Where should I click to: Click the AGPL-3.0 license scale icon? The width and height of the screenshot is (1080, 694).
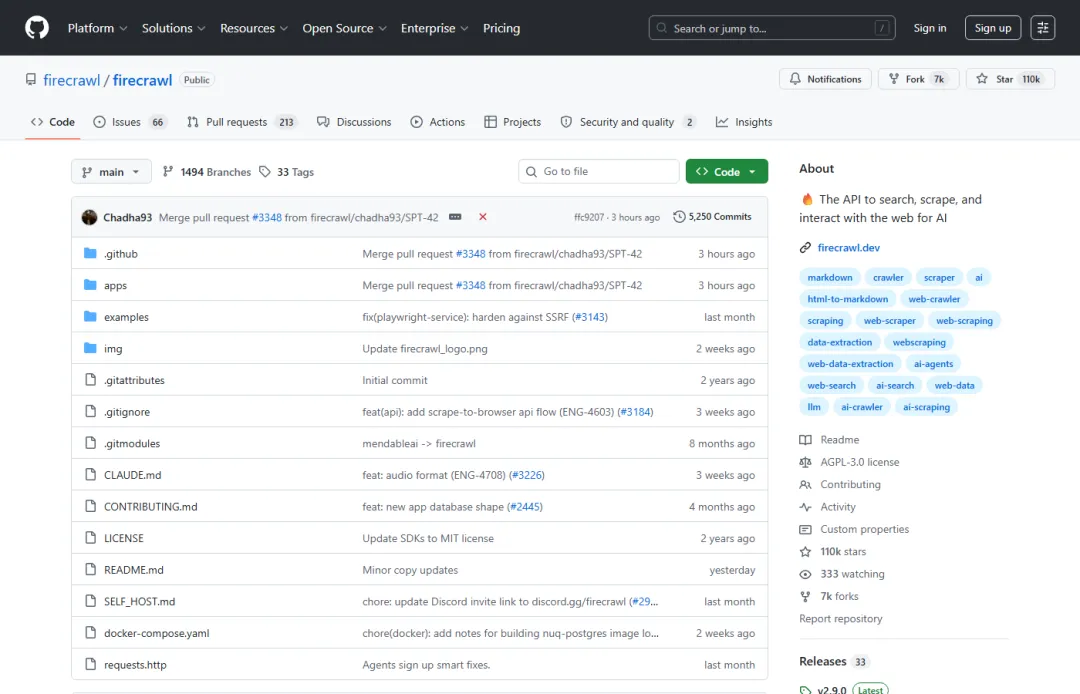coord(805,462)
